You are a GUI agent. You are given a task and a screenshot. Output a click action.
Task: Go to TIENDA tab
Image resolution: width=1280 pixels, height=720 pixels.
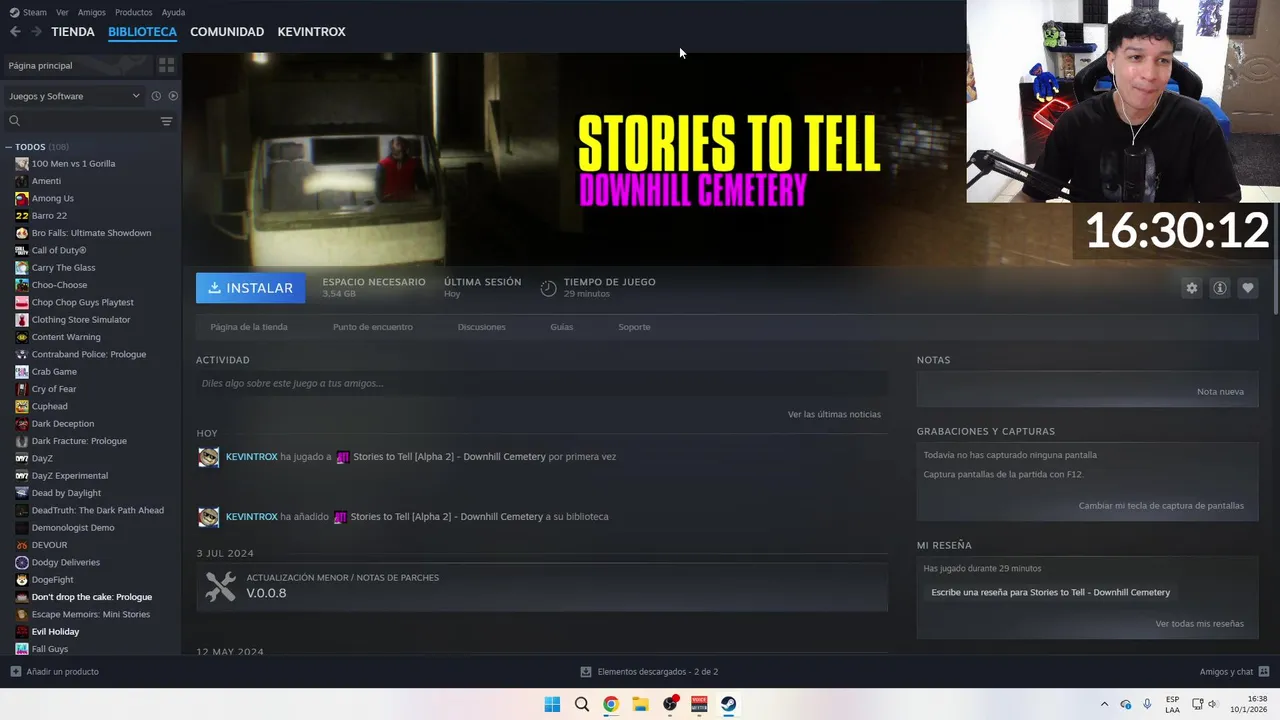click(73, 32)
